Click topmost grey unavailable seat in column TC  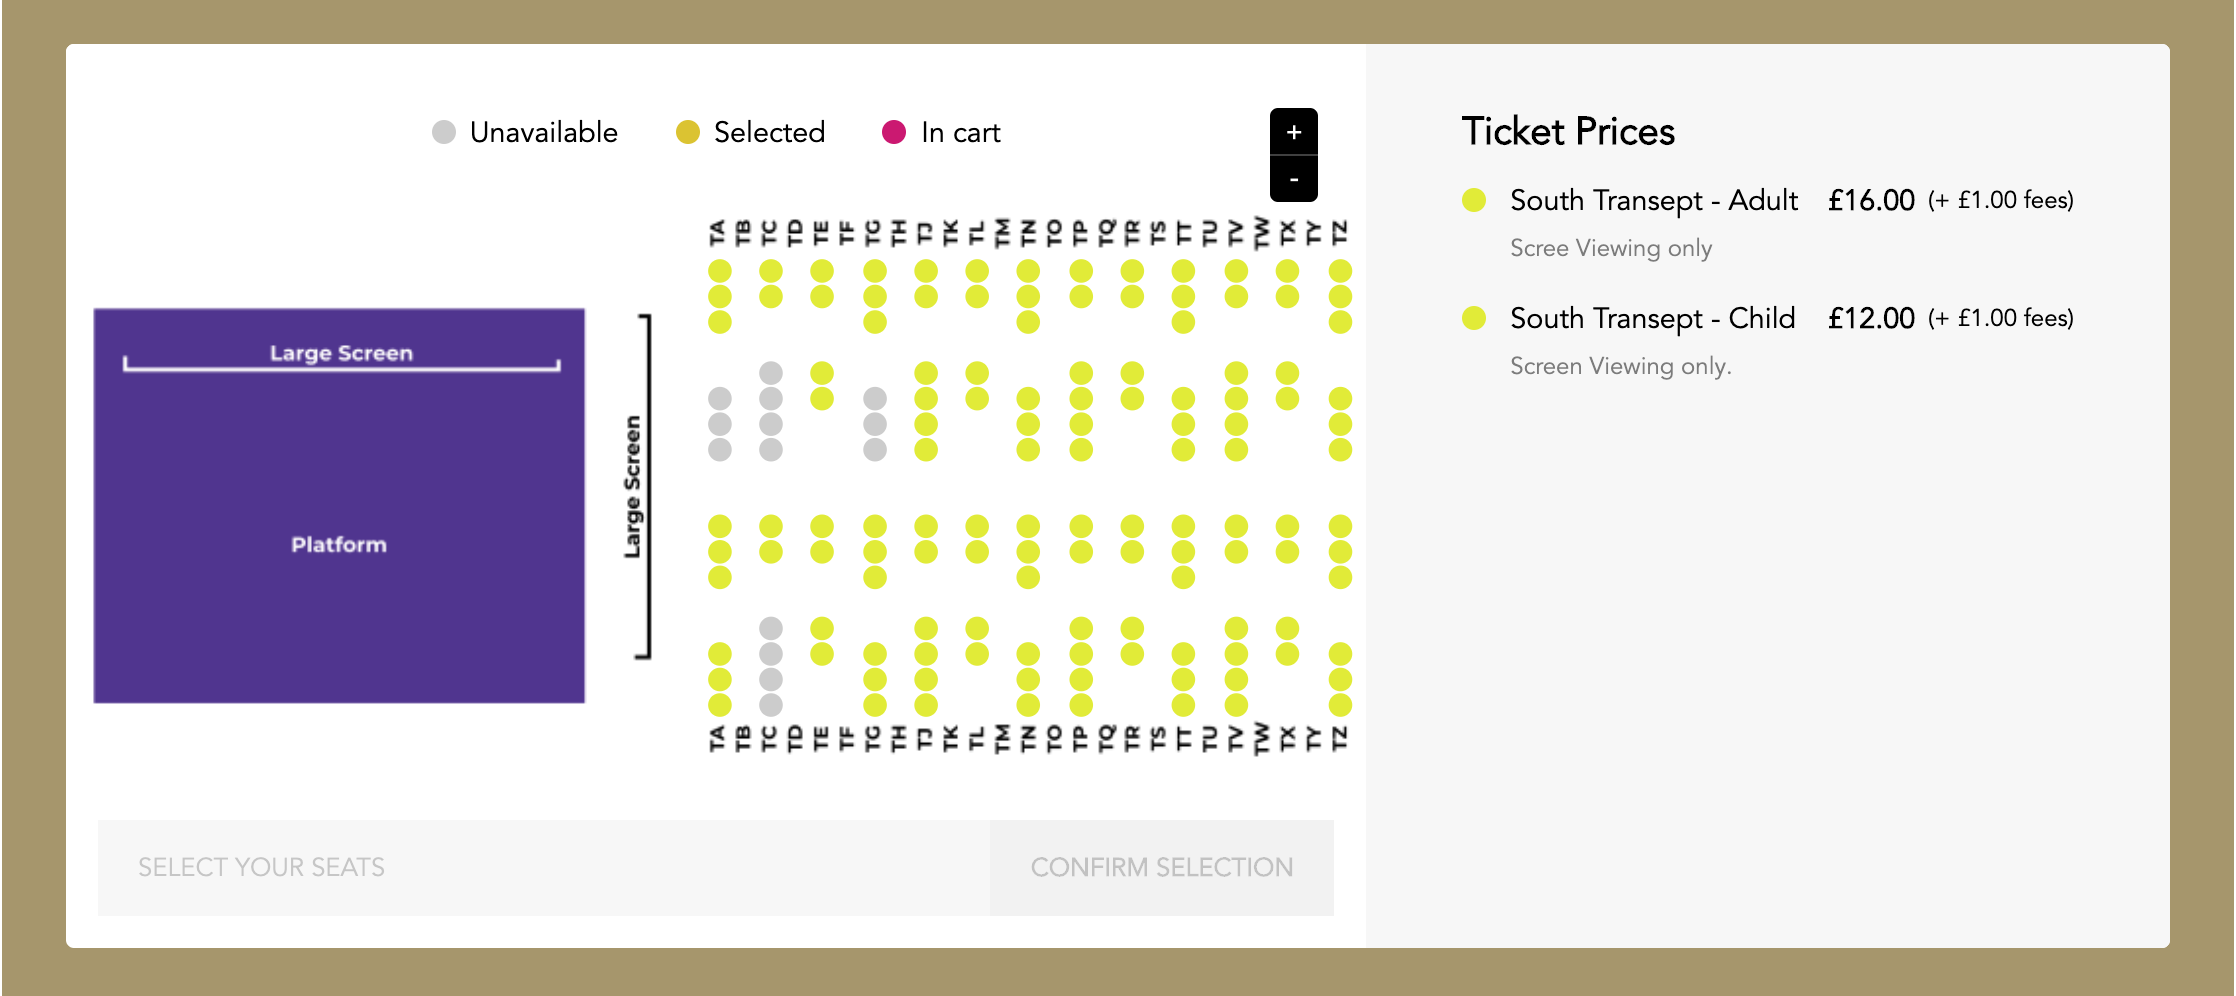click(x=771, y=373)
